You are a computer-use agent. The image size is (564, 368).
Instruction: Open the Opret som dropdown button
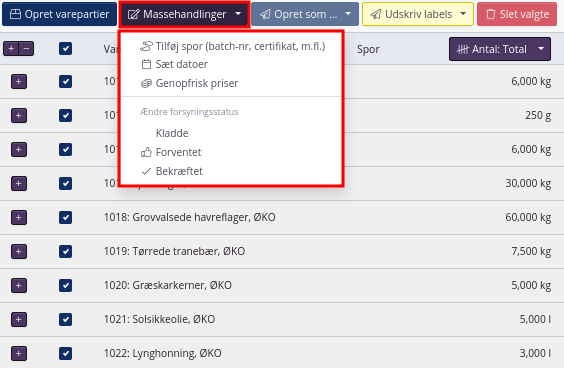point(305,14)
